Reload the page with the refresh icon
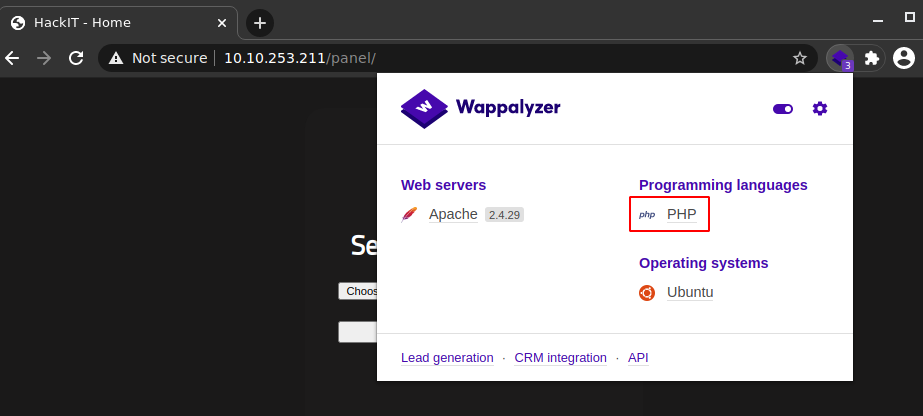The height and width of the screenshot is (416, 923). pos(76,58)
